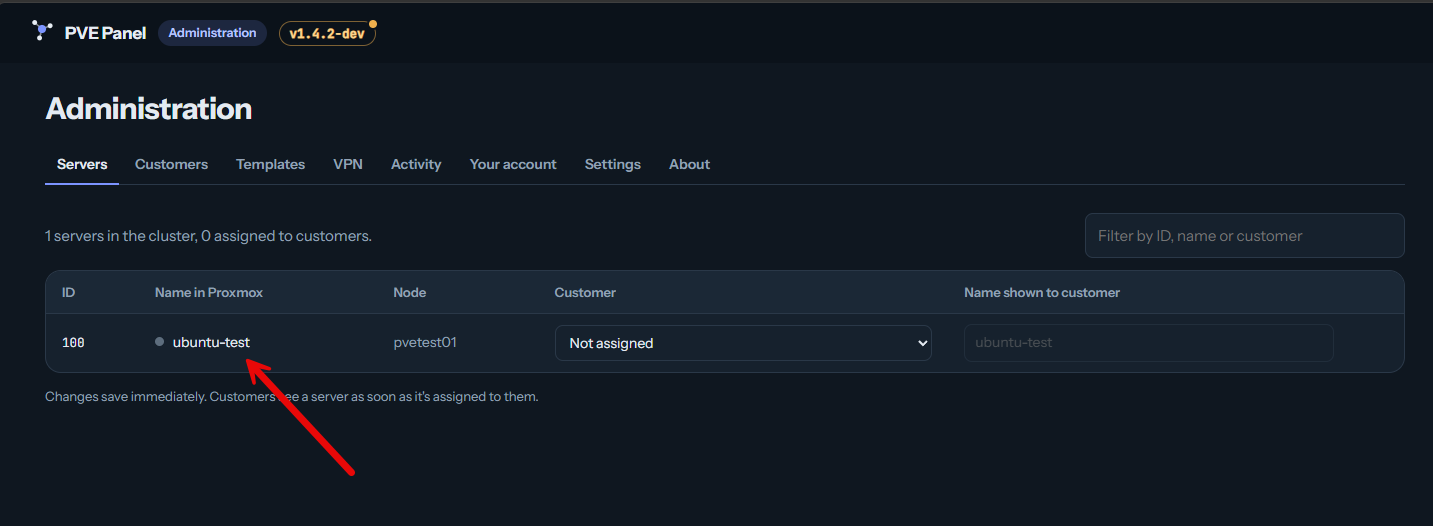Viewport: 1433px width, 526px height.
Task: Focus the Filter by ID search field
Action: tap(1244, 236)
